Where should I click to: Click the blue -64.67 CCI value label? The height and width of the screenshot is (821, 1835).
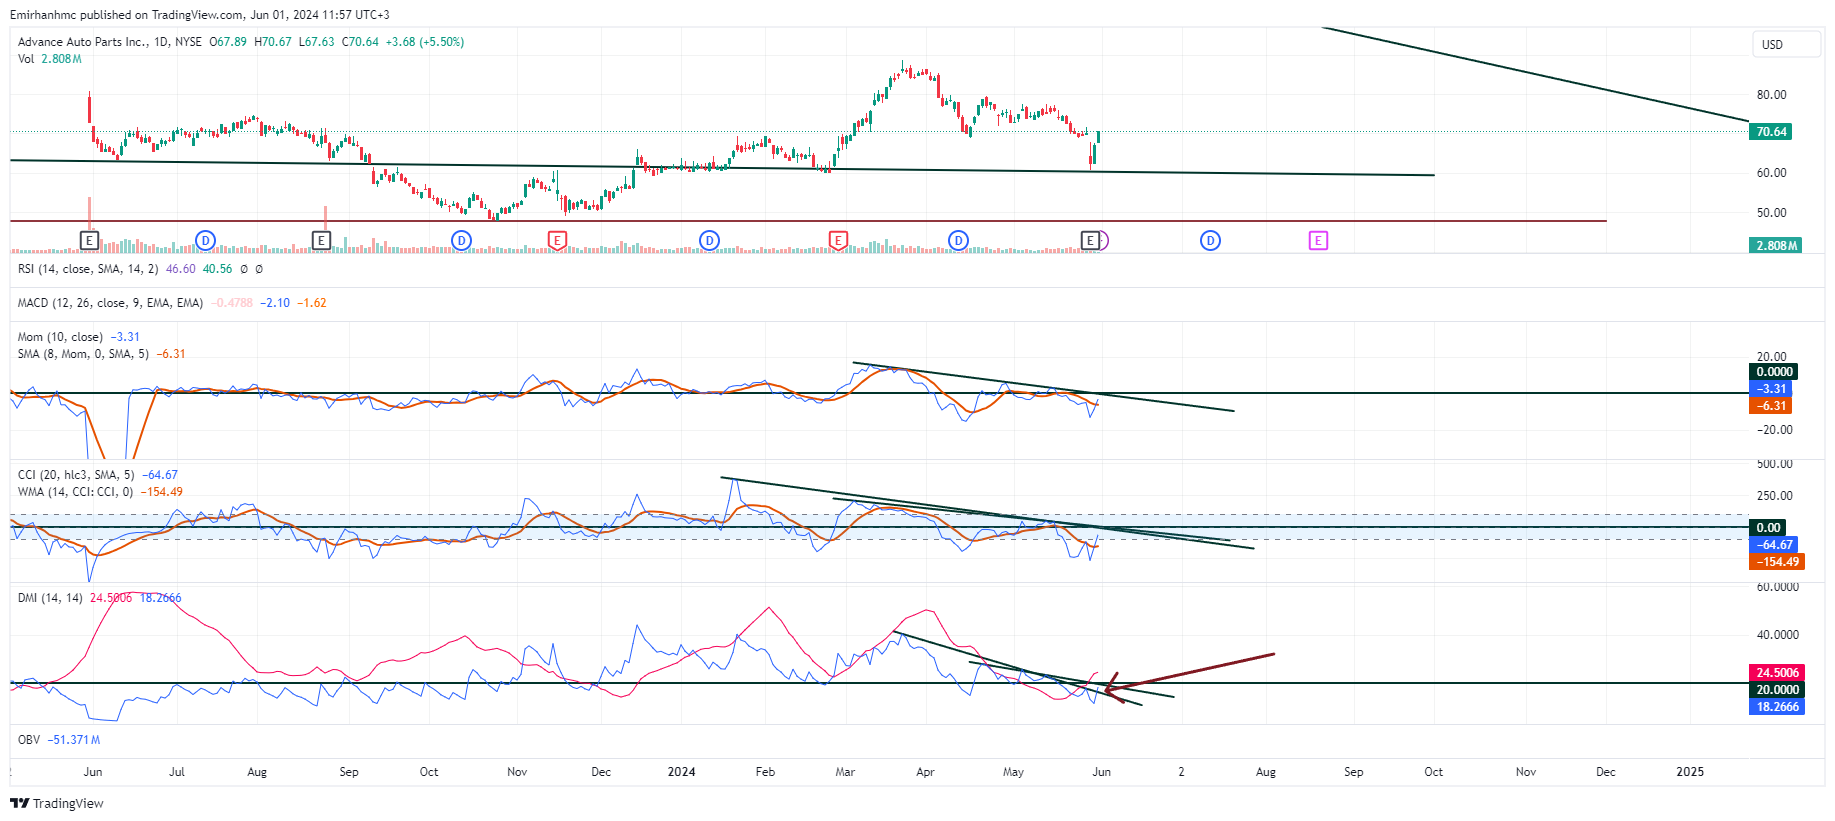coord(1774,545)
